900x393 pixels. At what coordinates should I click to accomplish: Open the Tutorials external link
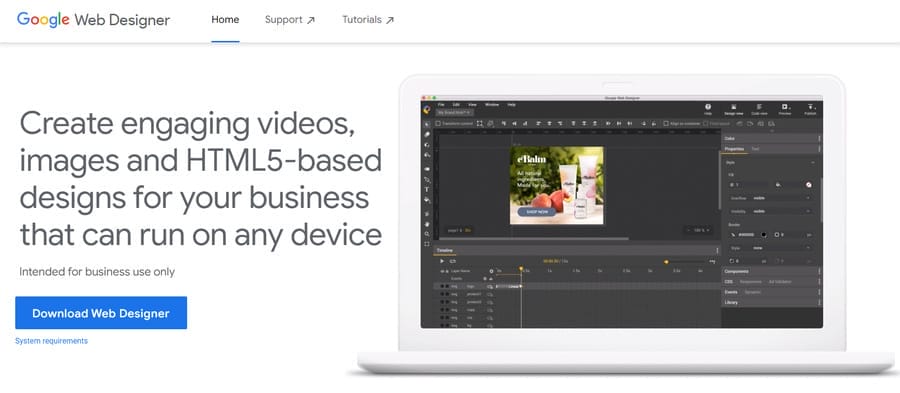pos(368,20)
